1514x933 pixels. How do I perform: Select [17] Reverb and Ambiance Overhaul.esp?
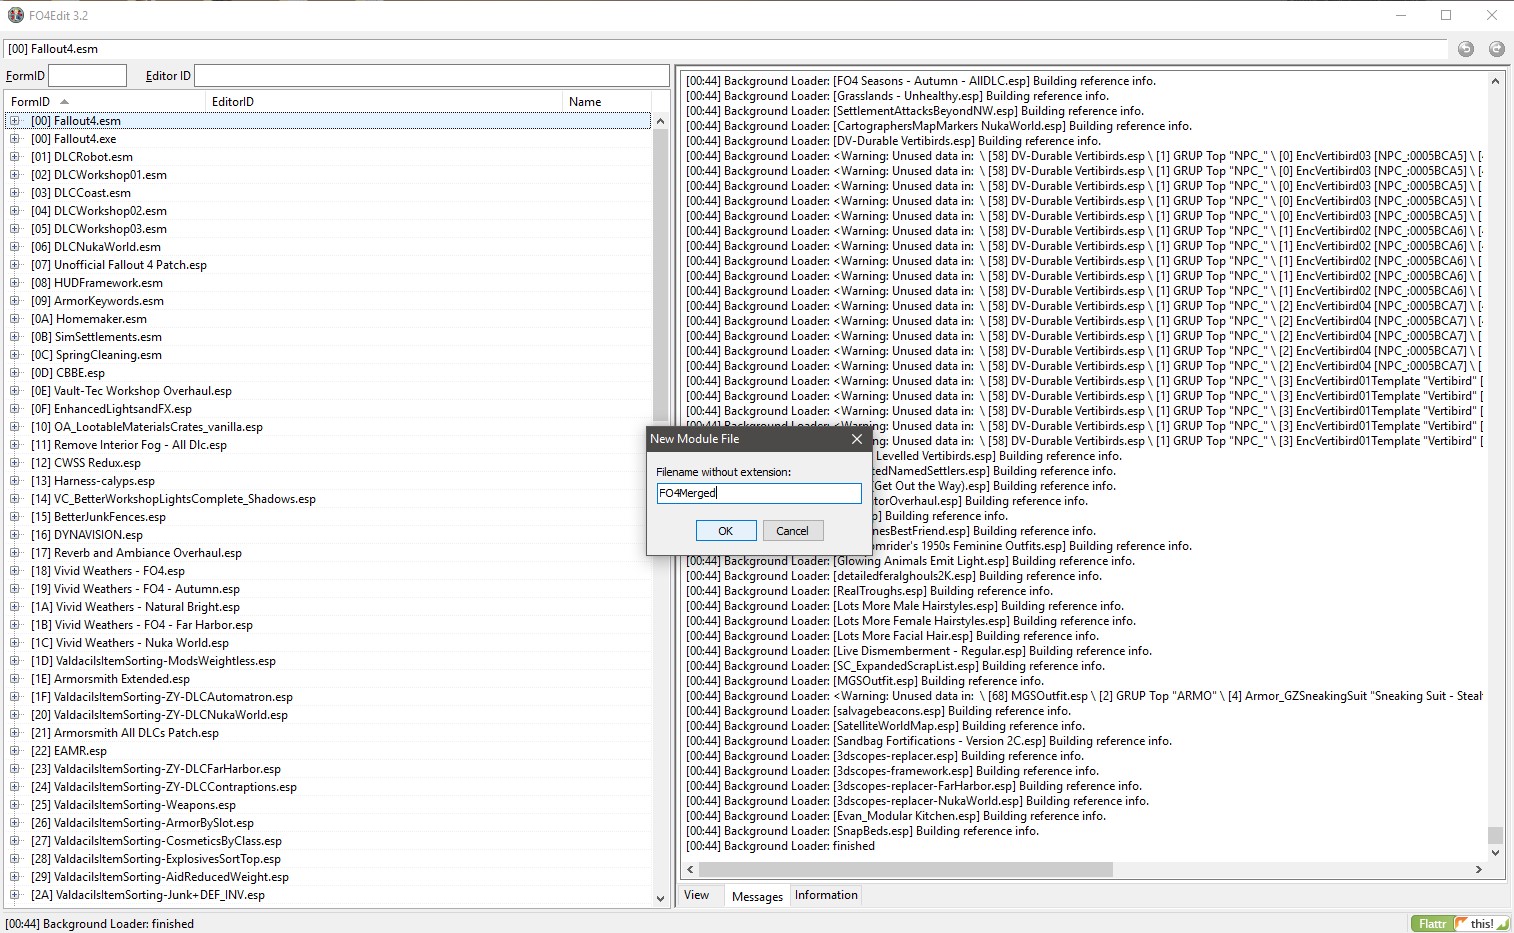136,553
